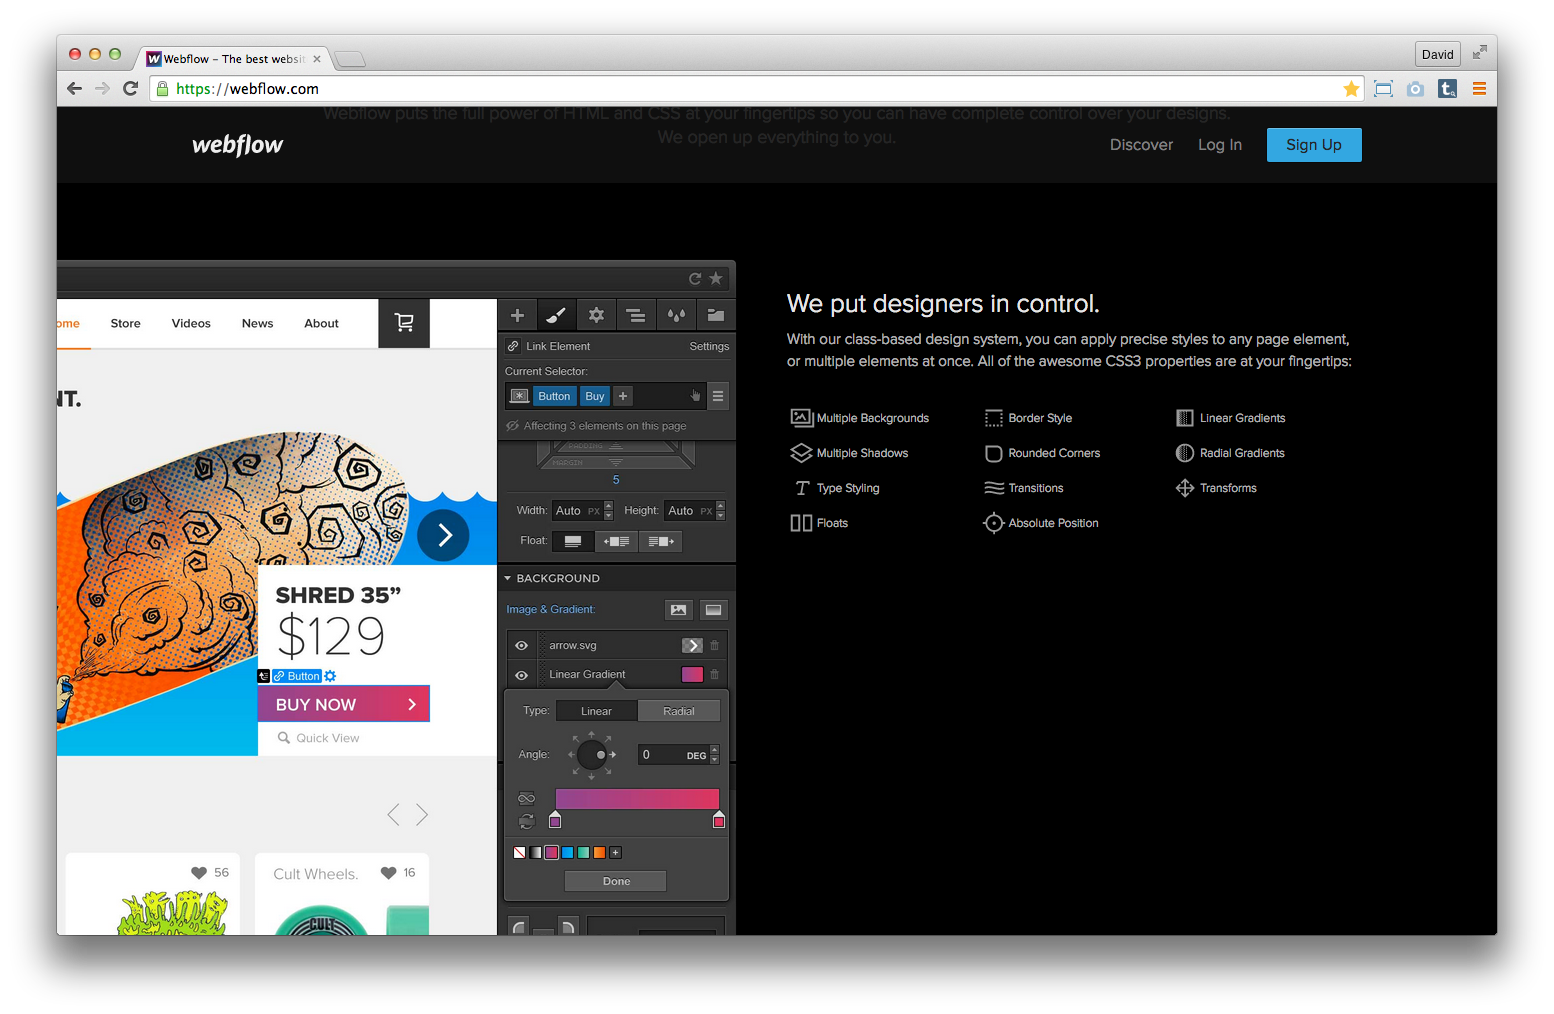
Task: Click the repeating gradient infinity icon
Action: click(x=526, y=798)
